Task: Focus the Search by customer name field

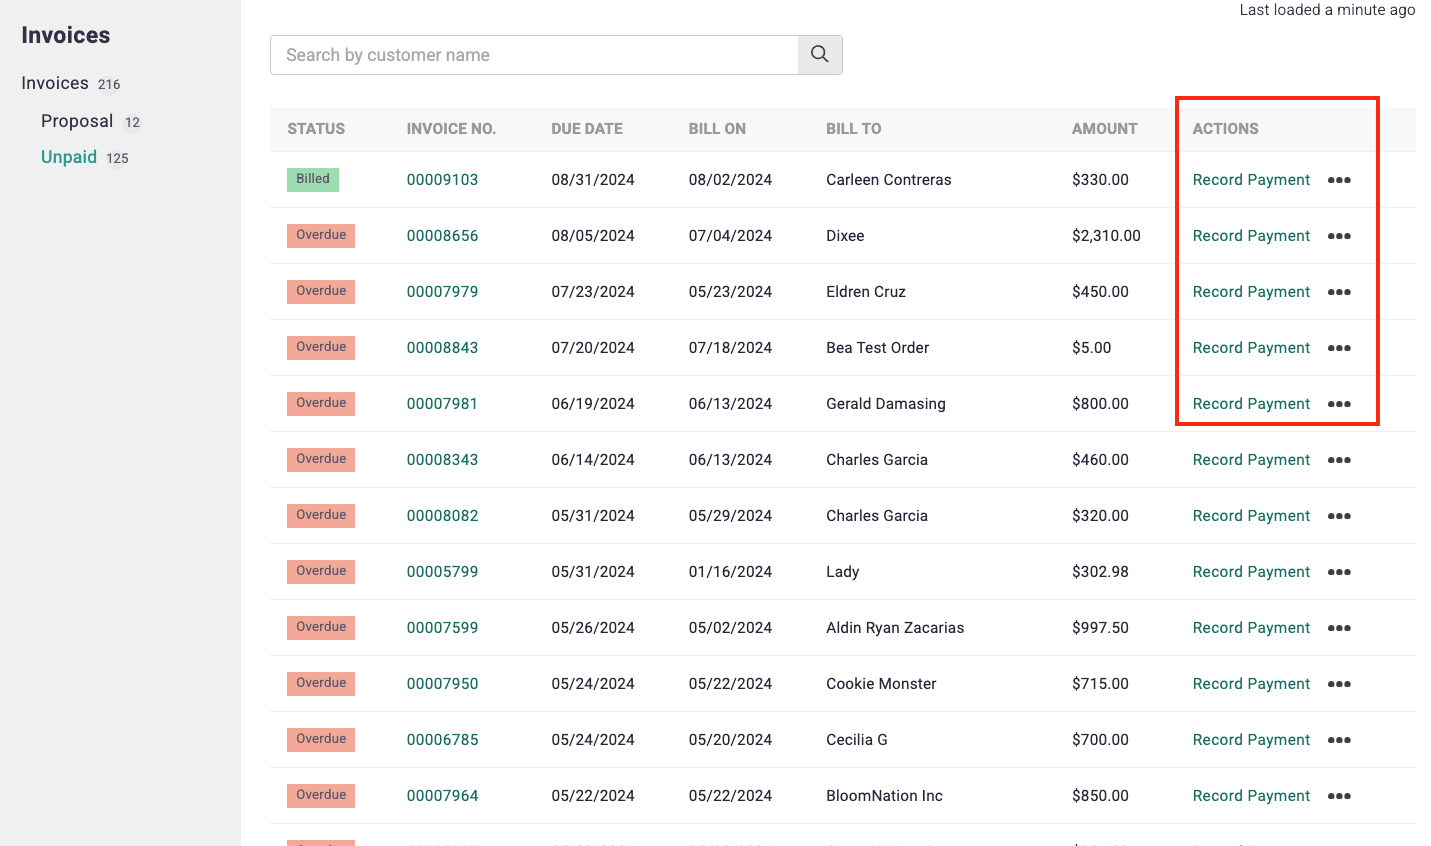Action: click(x=534, y=55)
